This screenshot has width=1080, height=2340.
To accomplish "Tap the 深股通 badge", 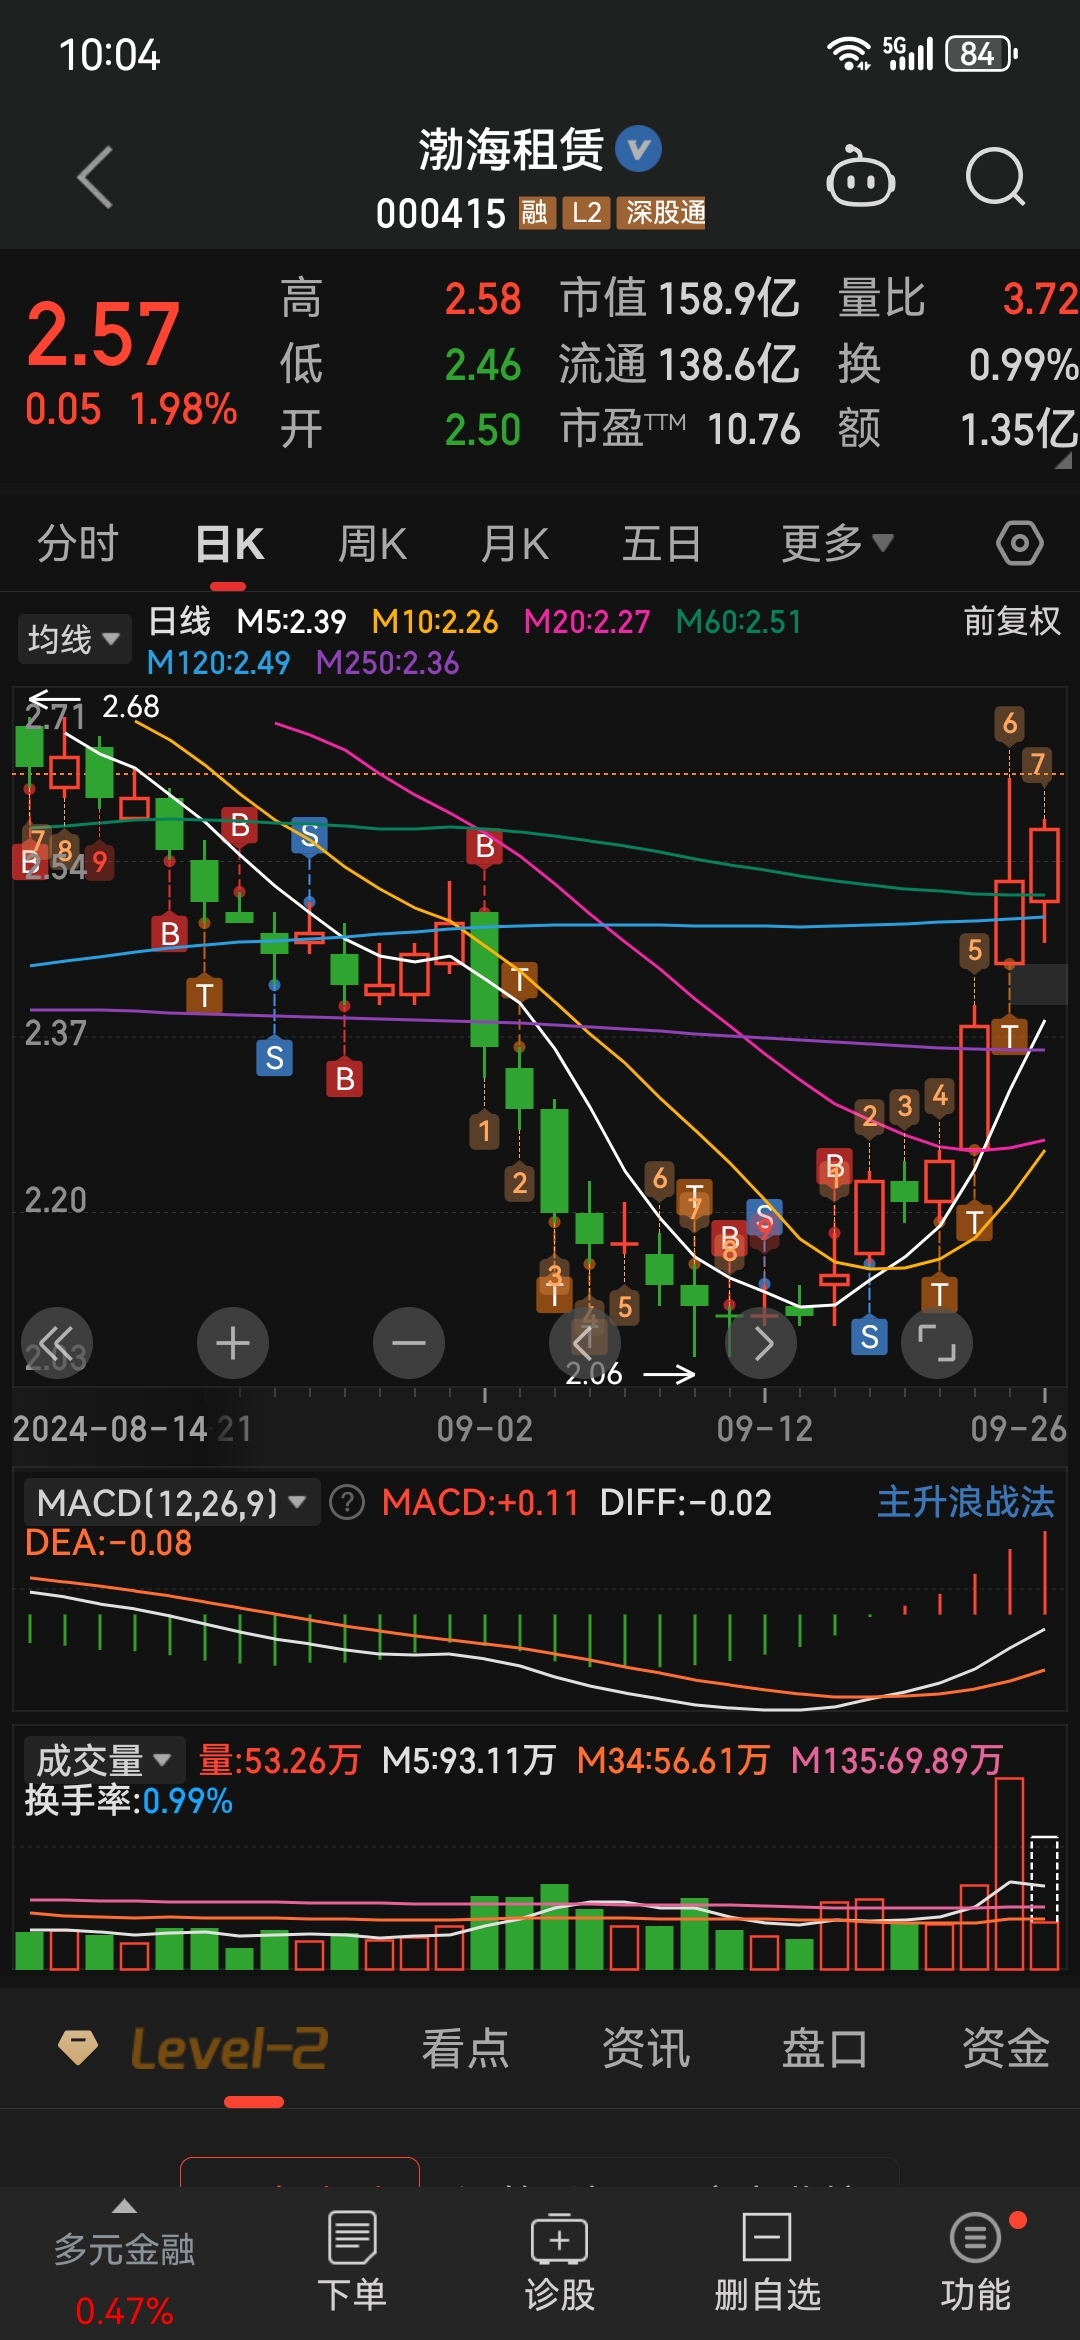I will click(662, 212).
